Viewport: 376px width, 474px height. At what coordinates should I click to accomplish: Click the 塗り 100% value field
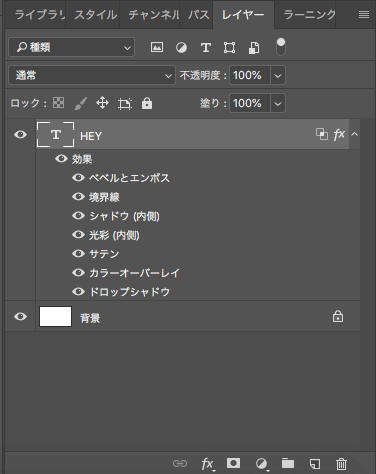250,103
